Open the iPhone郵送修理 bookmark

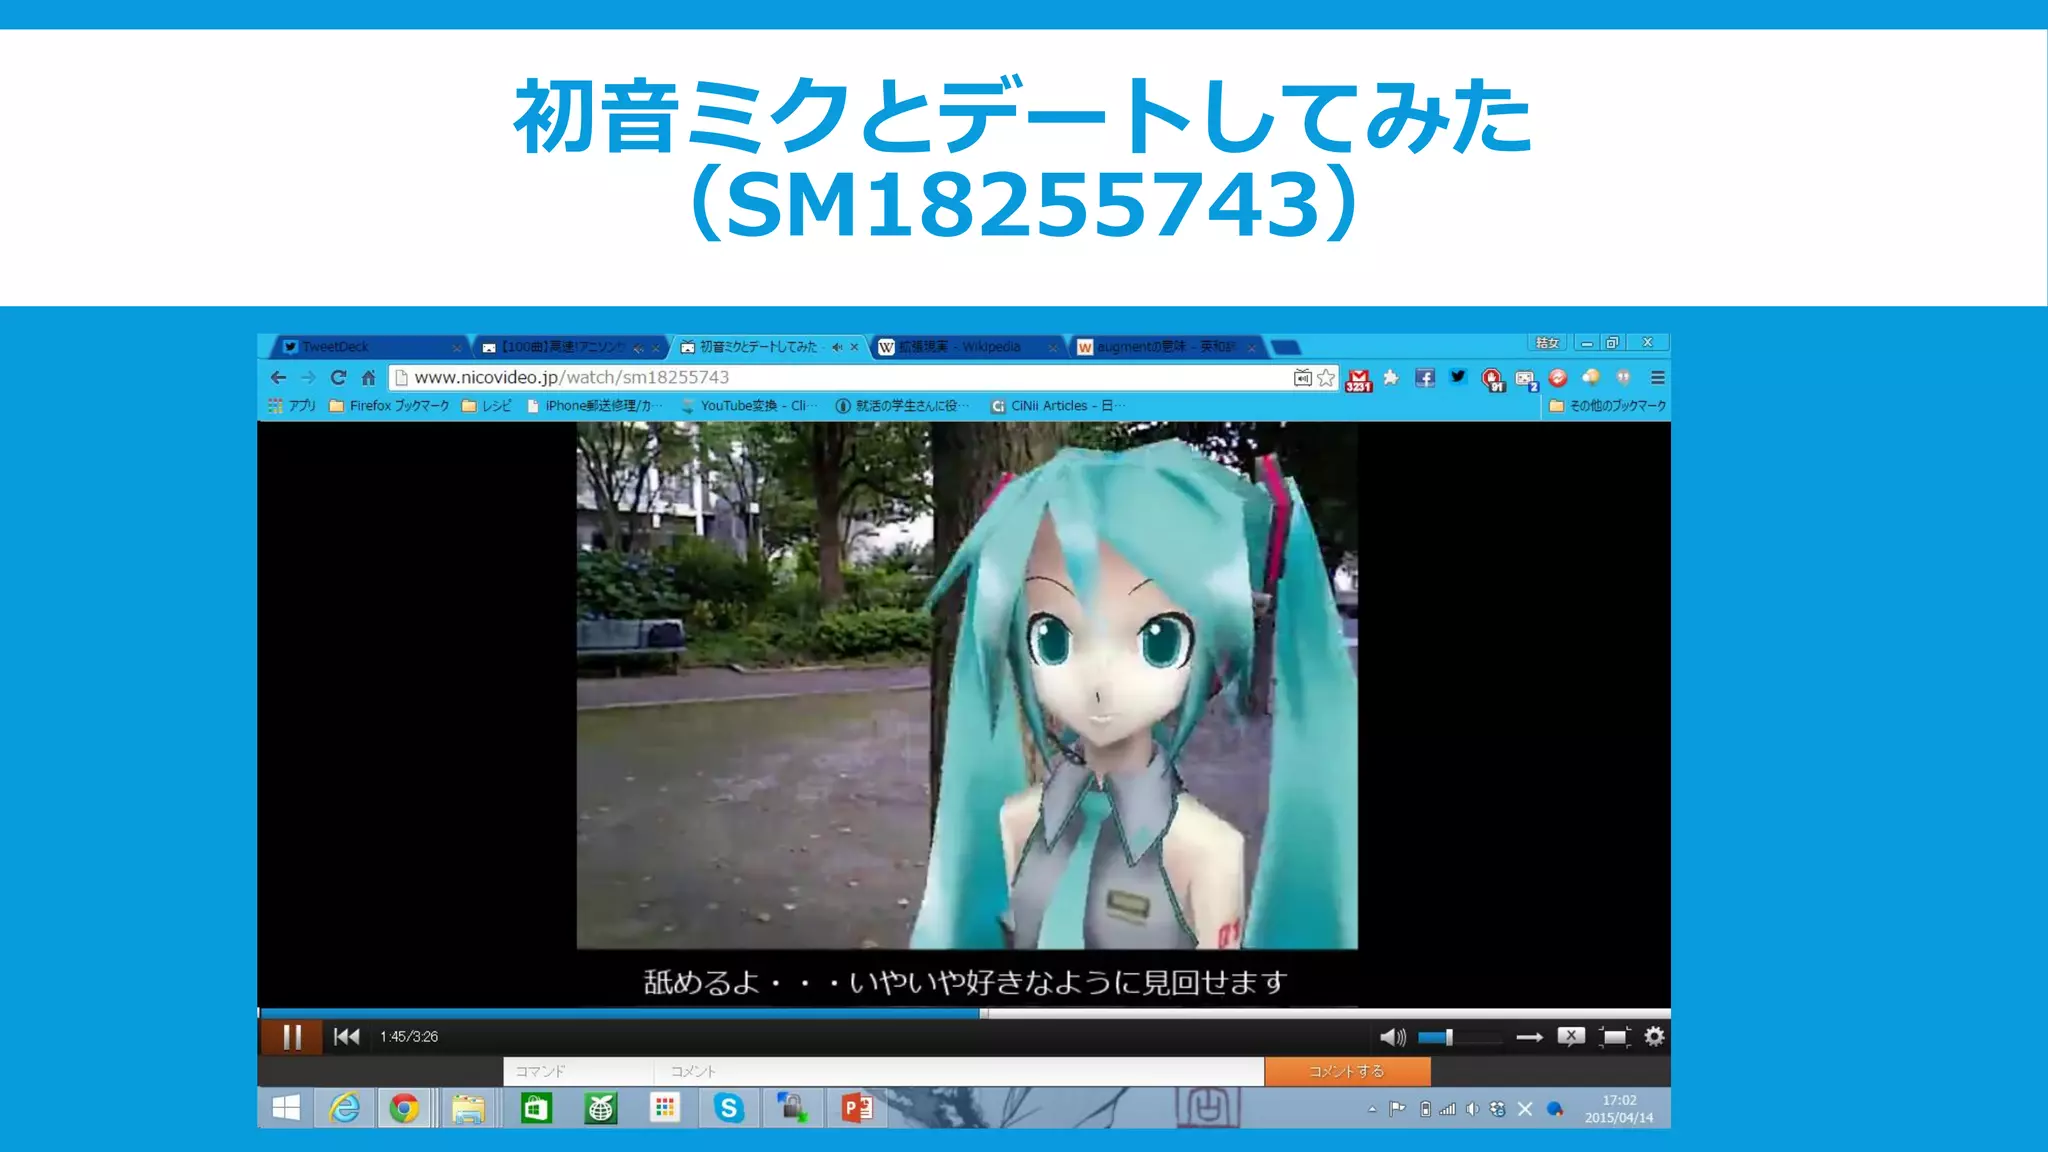coord(595,405)
